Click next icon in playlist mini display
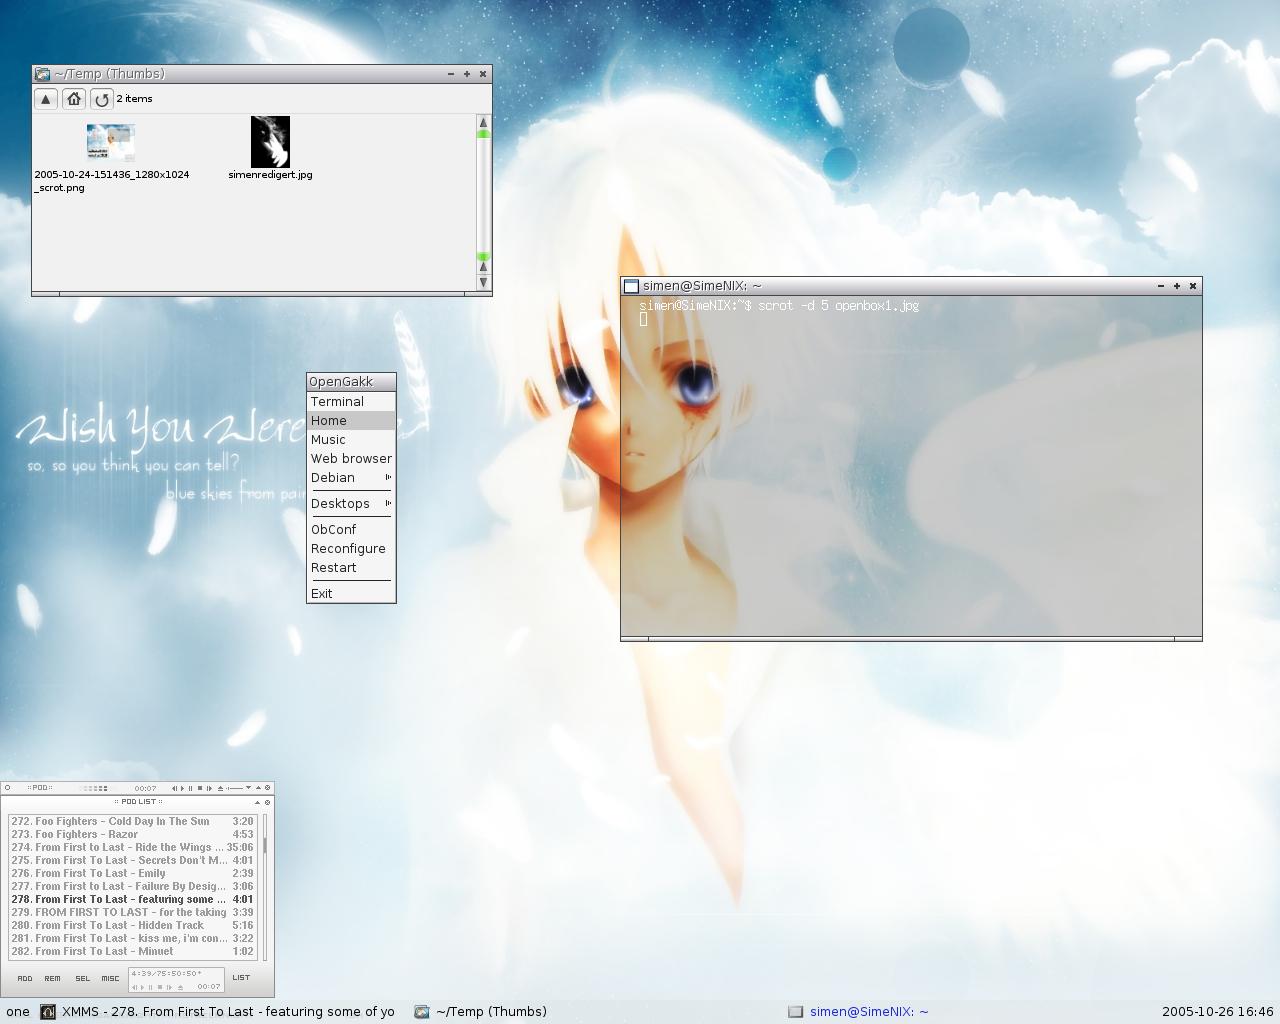1280x1024 pixels. [169, 987]
